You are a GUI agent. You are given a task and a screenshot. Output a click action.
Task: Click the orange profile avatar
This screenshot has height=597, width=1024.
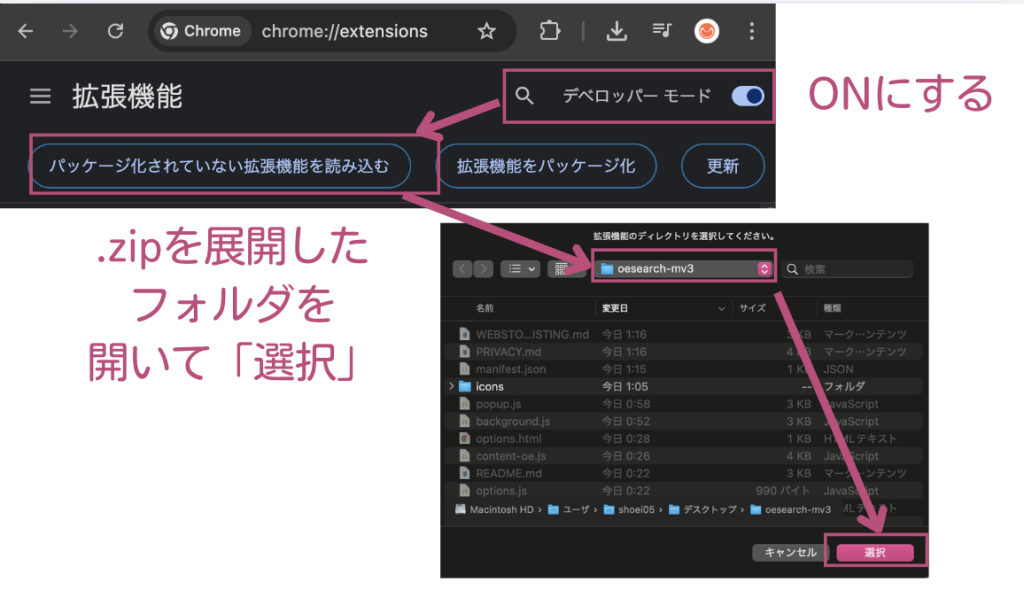click(x=707, y=31)
